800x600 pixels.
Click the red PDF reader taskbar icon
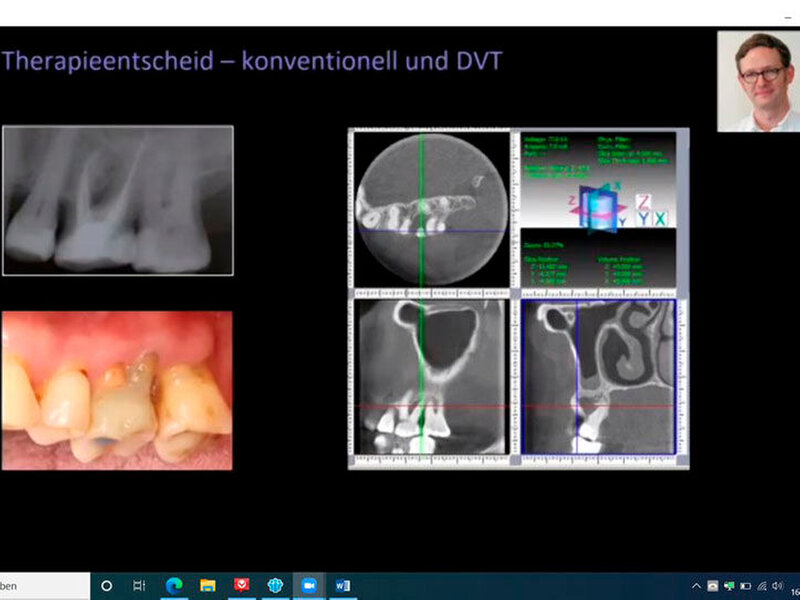pos(241,585)
